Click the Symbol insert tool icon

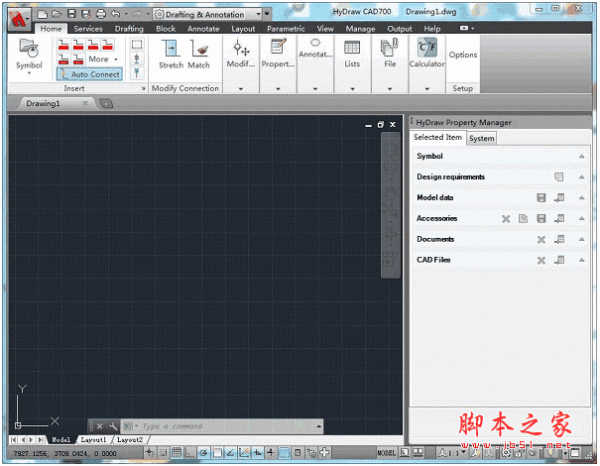(29, 50)
